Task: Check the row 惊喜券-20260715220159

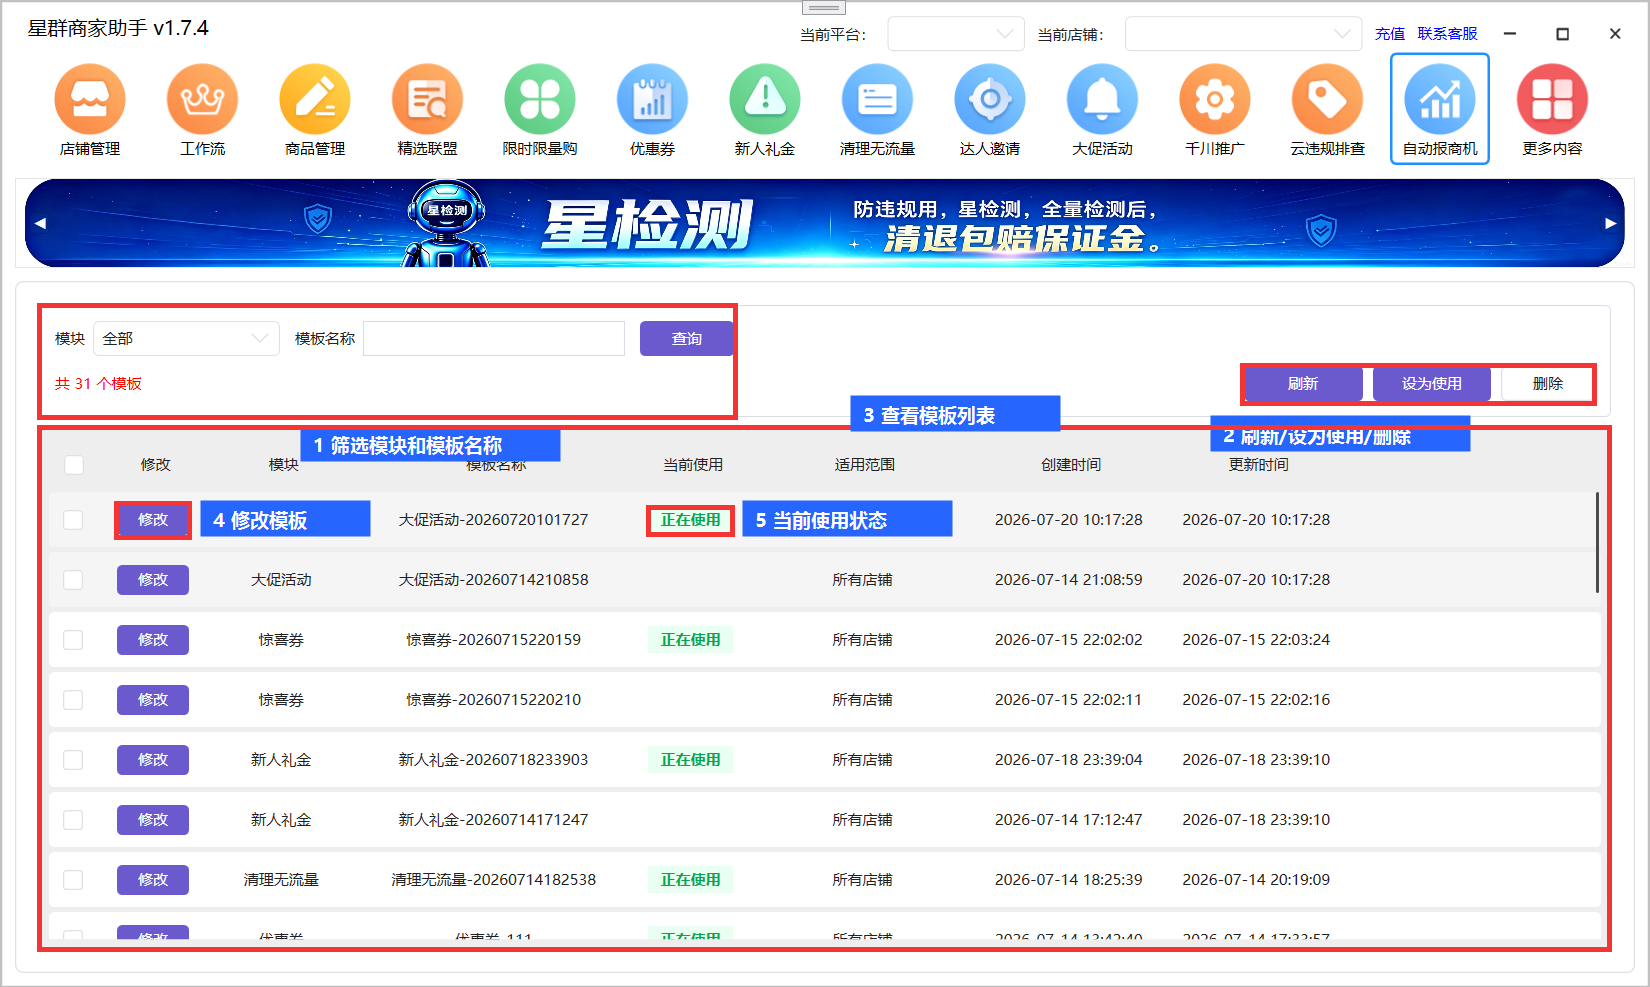Action: [x=73, y=640]
